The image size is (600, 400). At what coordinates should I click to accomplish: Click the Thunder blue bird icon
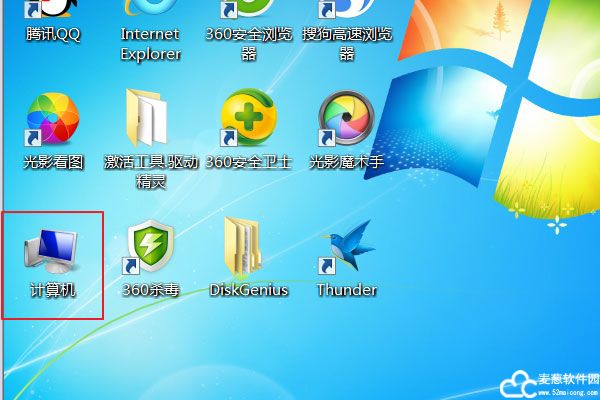[x=346, y=247]
